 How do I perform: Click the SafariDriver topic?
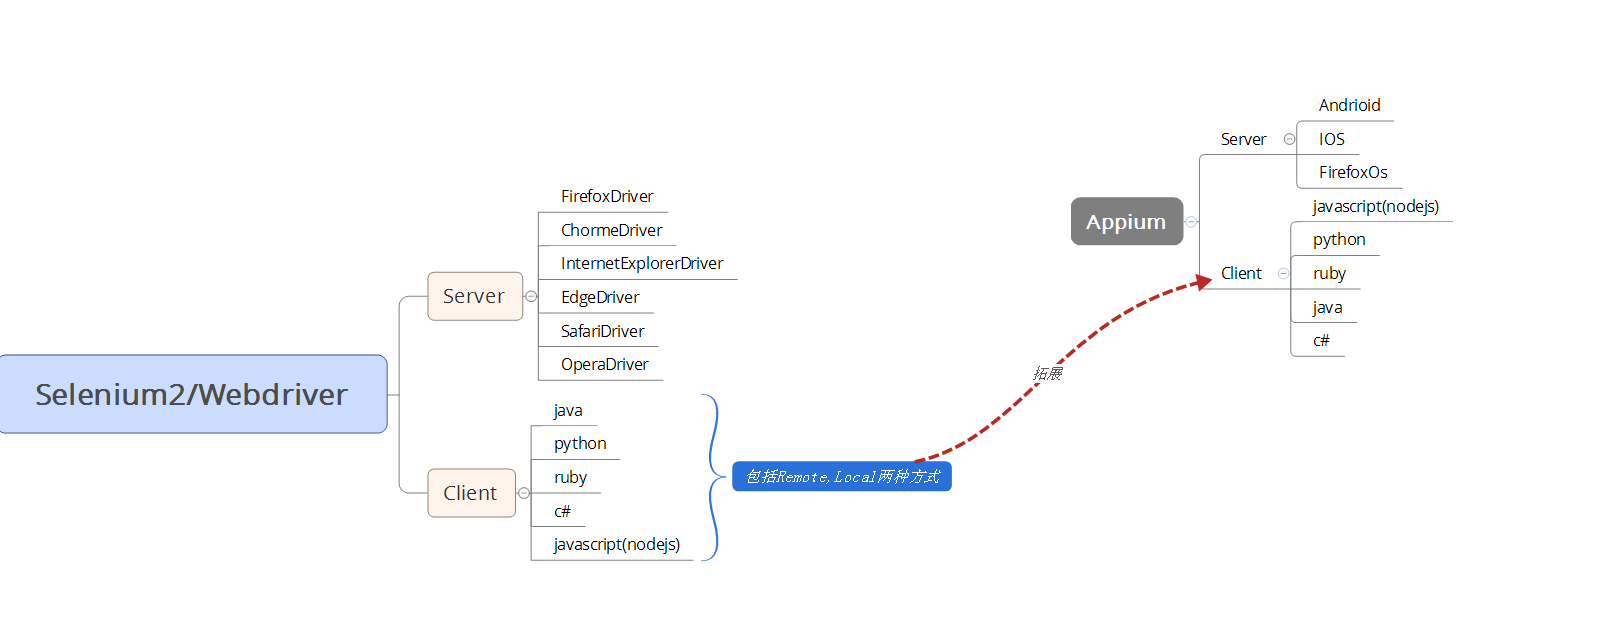click(x=602, y=331)
